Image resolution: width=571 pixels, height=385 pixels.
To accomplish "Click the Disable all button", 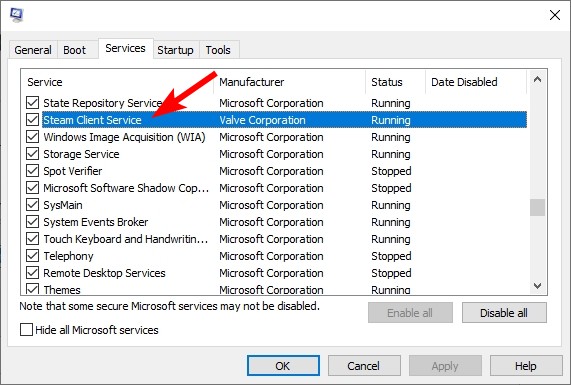I will pyautogui.click(x=504, y=313).
